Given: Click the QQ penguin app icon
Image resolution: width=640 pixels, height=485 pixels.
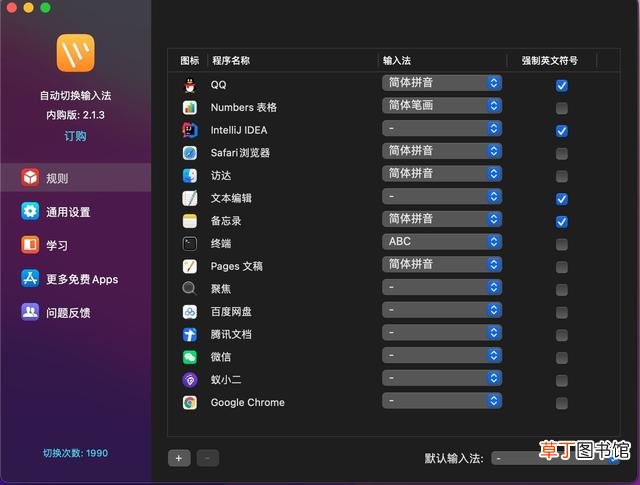Looking at the screenshot, I should [x=189, y=85].
